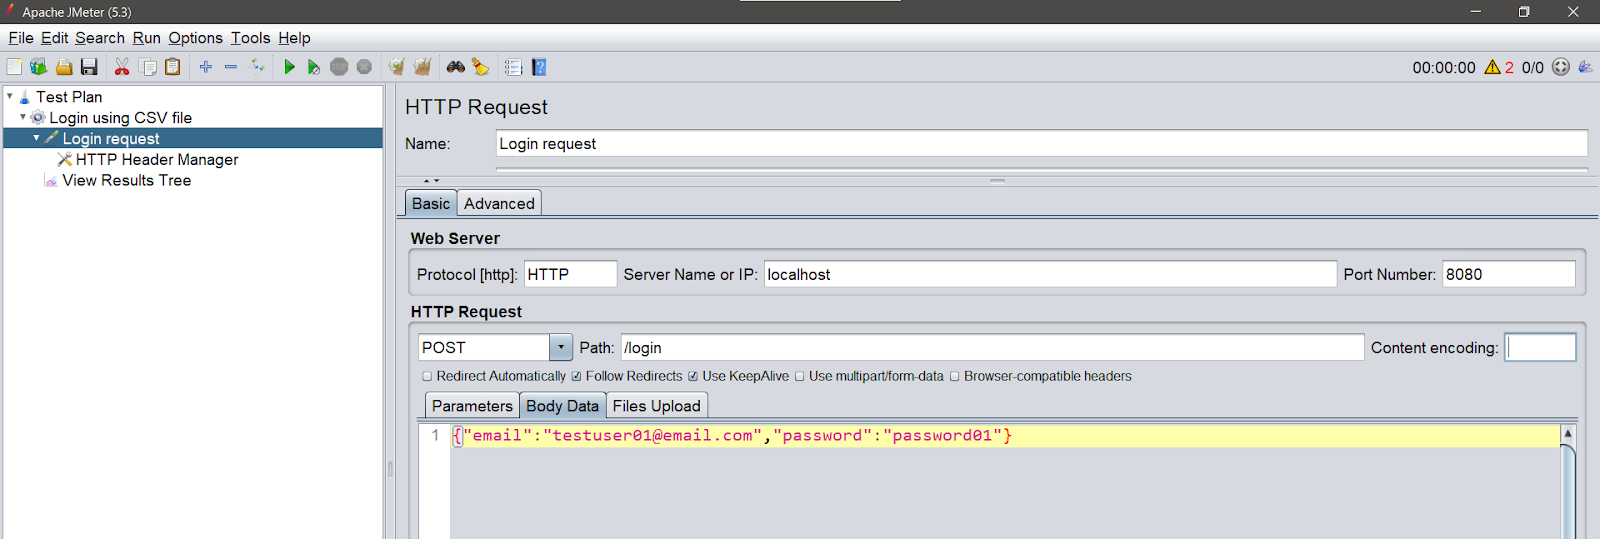Open the Edit menu
This screenshot has height=539, width=1600.
pos(54,37)
